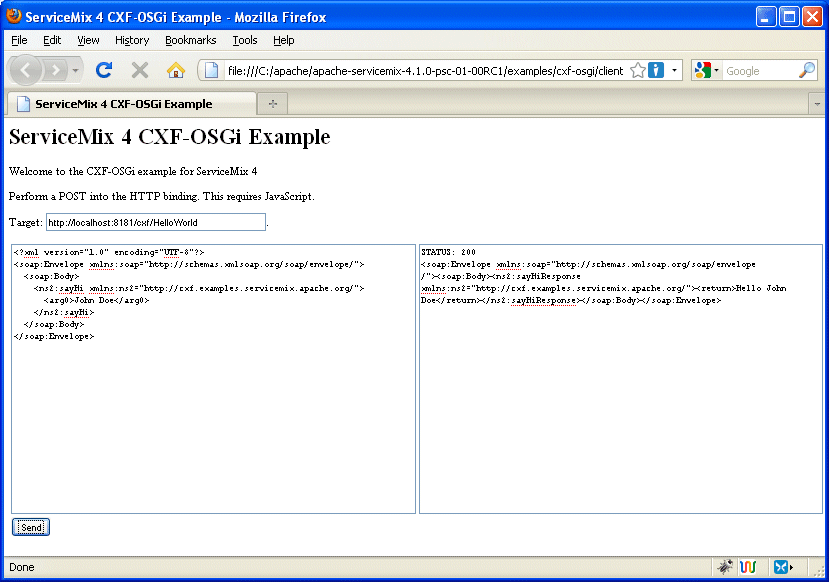This screenshot has width=829, height=582.
Task: Click the Firefox icon in title bar
Action: tap(14, 16)
